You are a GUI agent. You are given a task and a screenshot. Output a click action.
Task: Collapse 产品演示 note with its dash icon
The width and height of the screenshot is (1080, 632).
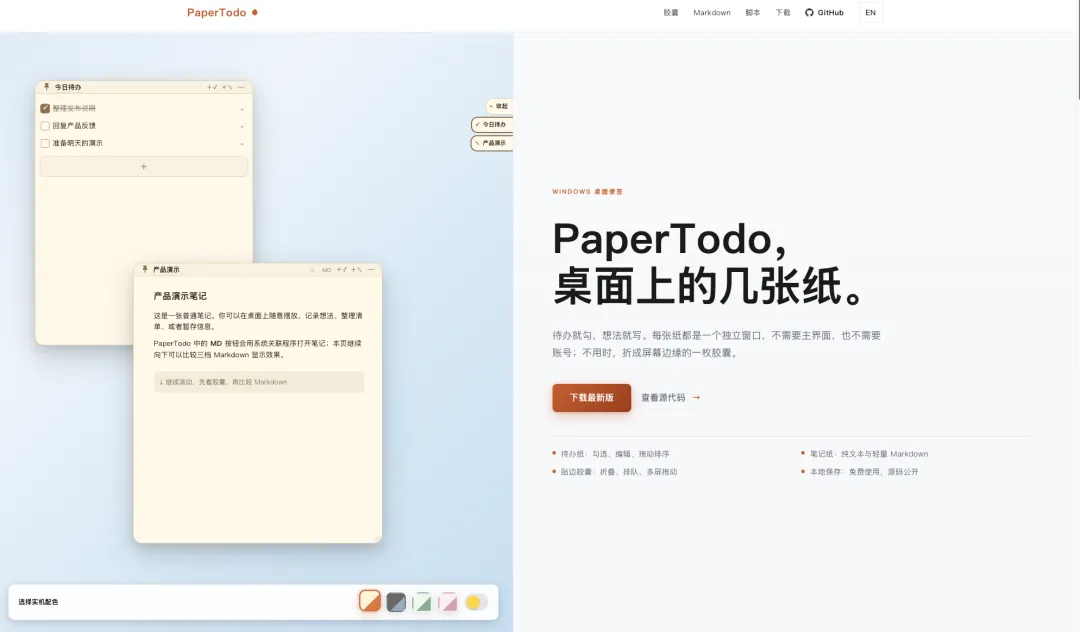(x=371, y=270)
